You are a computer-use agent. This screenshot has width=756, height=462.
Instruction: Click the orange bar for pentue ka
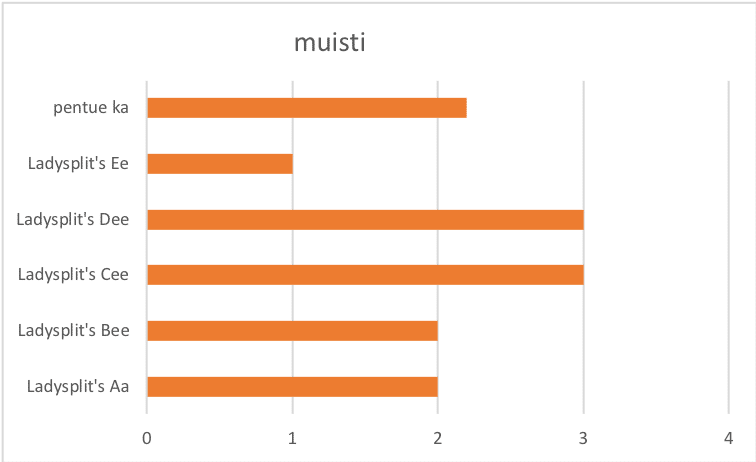click(306, 108)
